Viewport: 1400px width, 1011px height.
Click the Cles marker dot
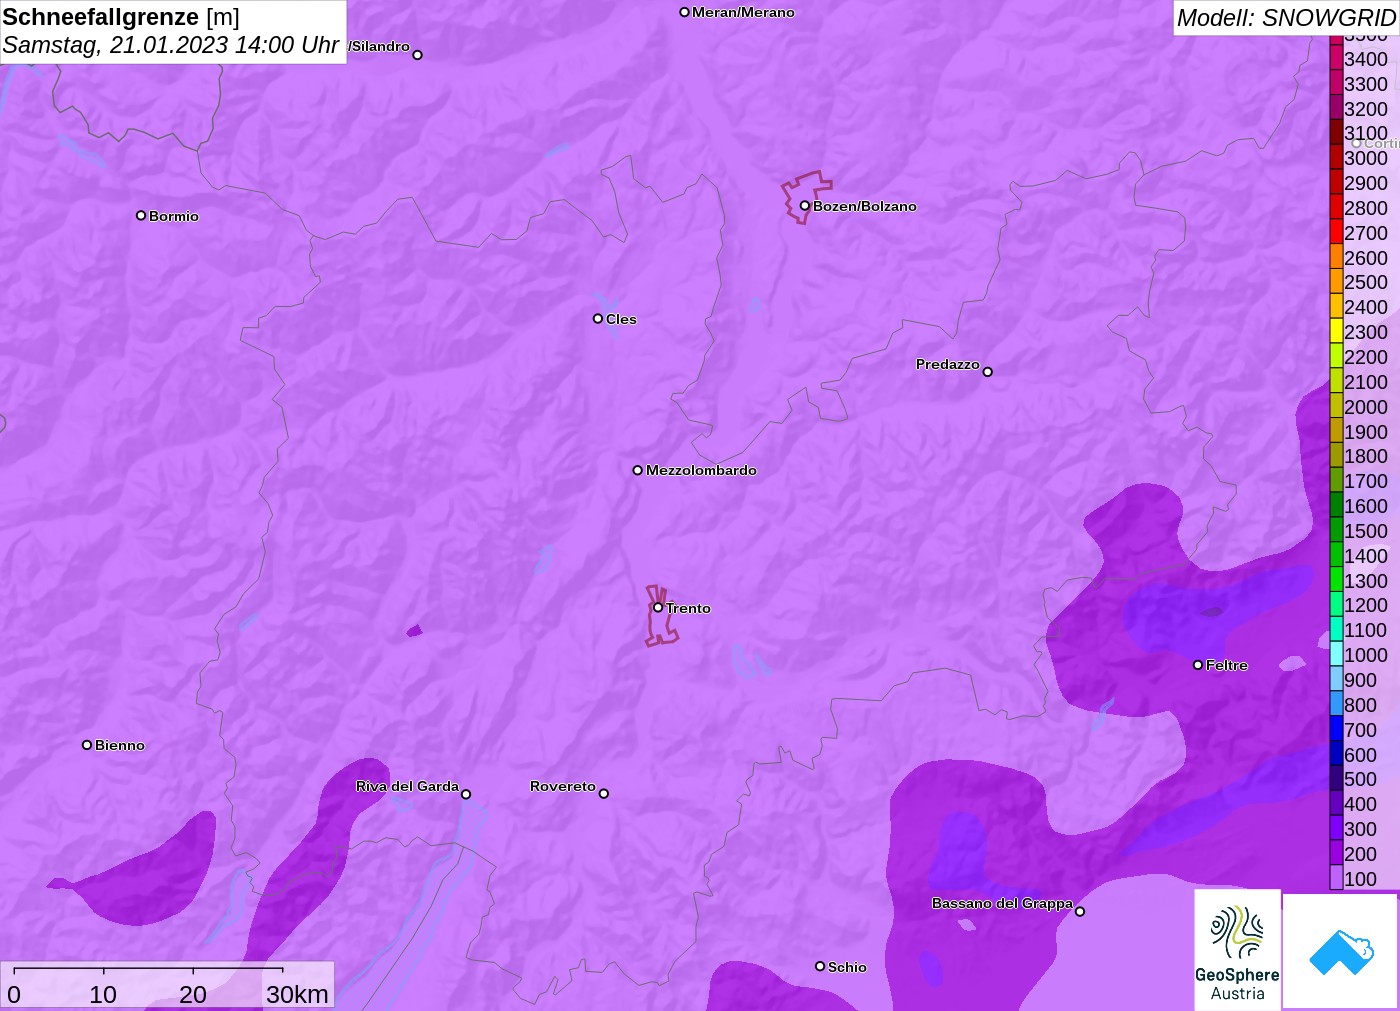coord(598,319)
